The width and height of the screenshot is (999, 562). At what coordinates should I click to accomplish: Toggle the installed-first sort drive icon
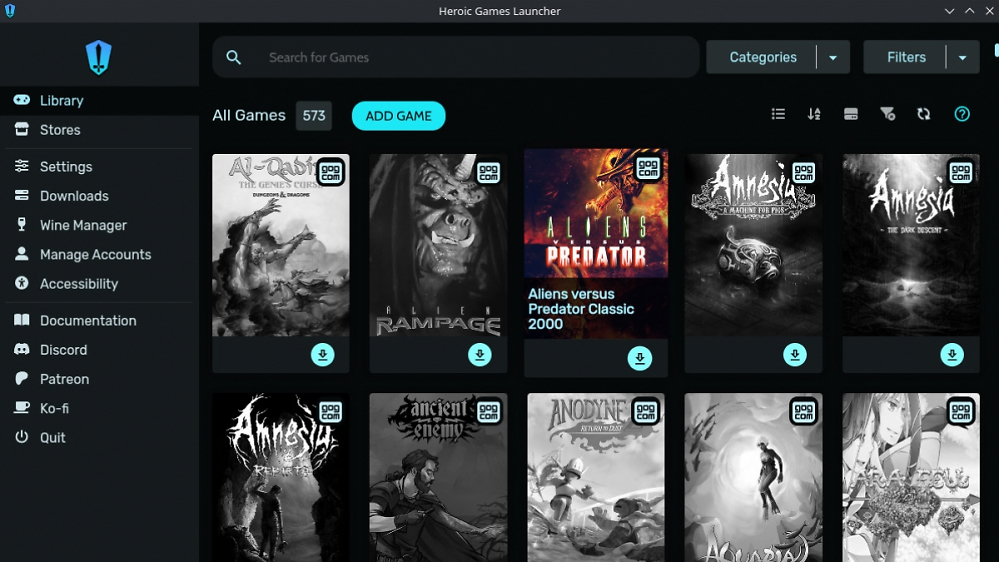click(851, 114)
